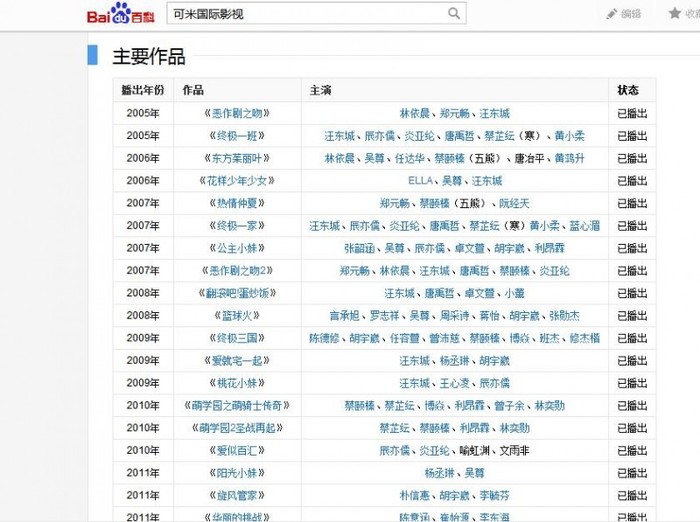Viewport: 700px width, 522px height.
Task: Open actor link 言承旭
Action: 344,316
